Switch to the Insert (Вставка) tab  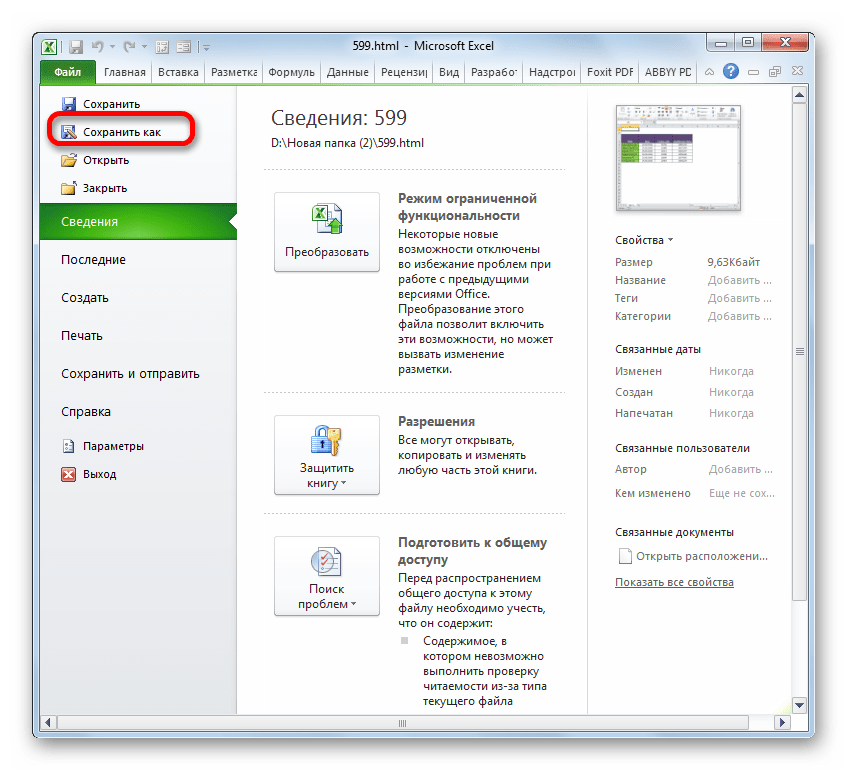pos(178,72)
